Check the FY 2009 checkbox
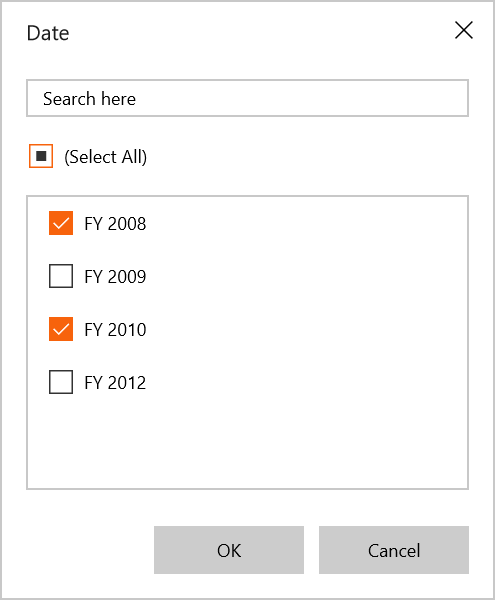495x600 pixels. [61, 276]
